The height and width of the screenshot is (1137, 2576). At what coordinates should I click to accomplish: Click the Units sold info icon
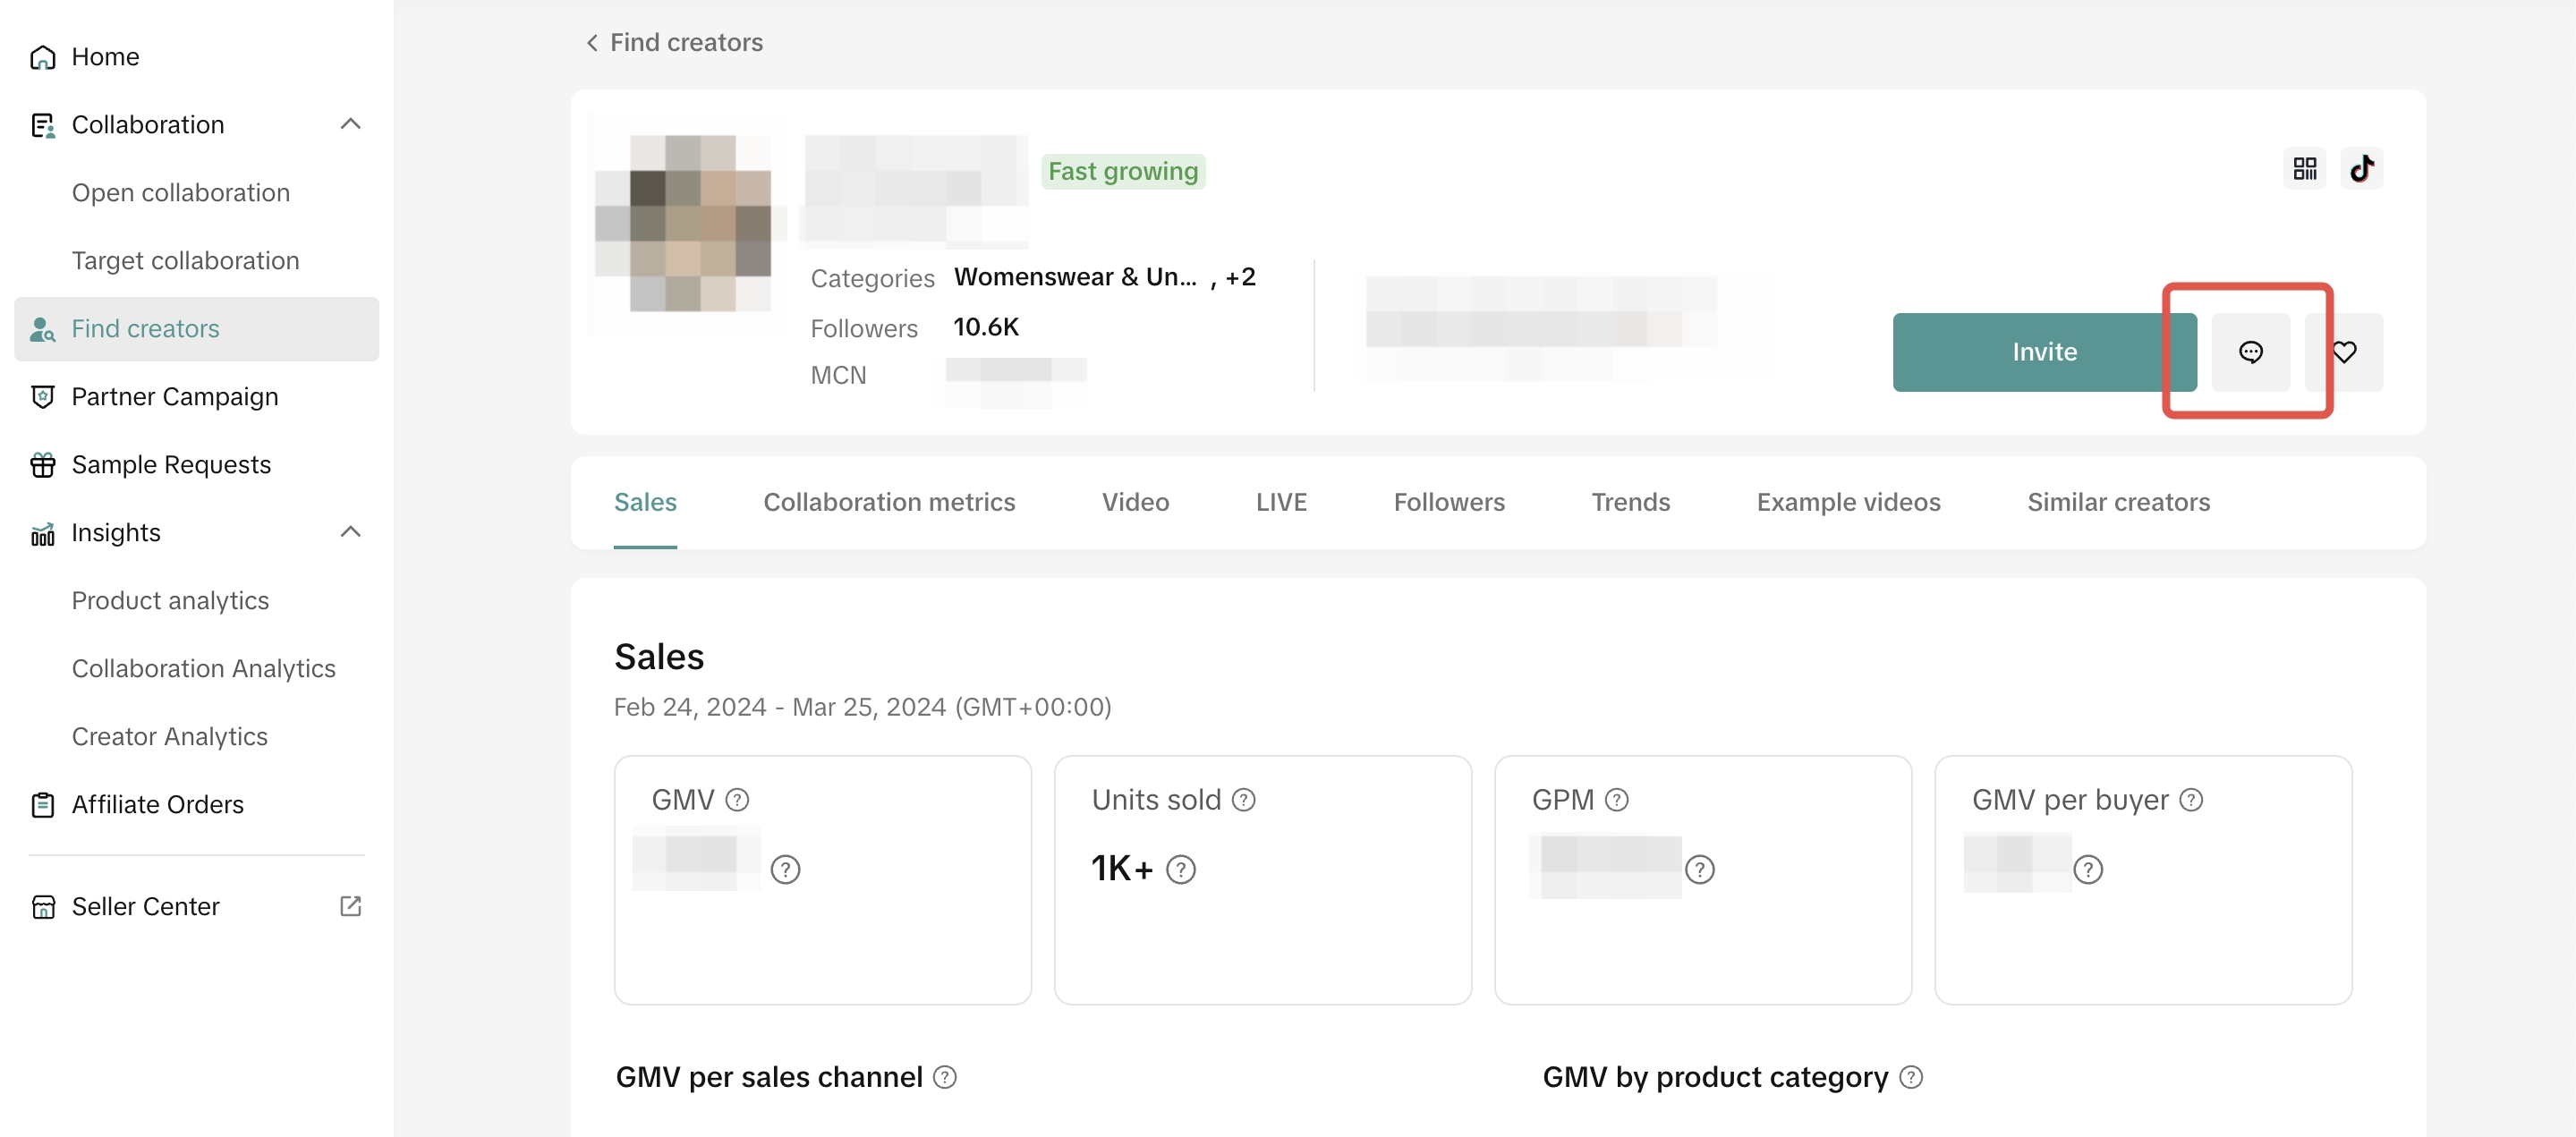[1243, 800]
